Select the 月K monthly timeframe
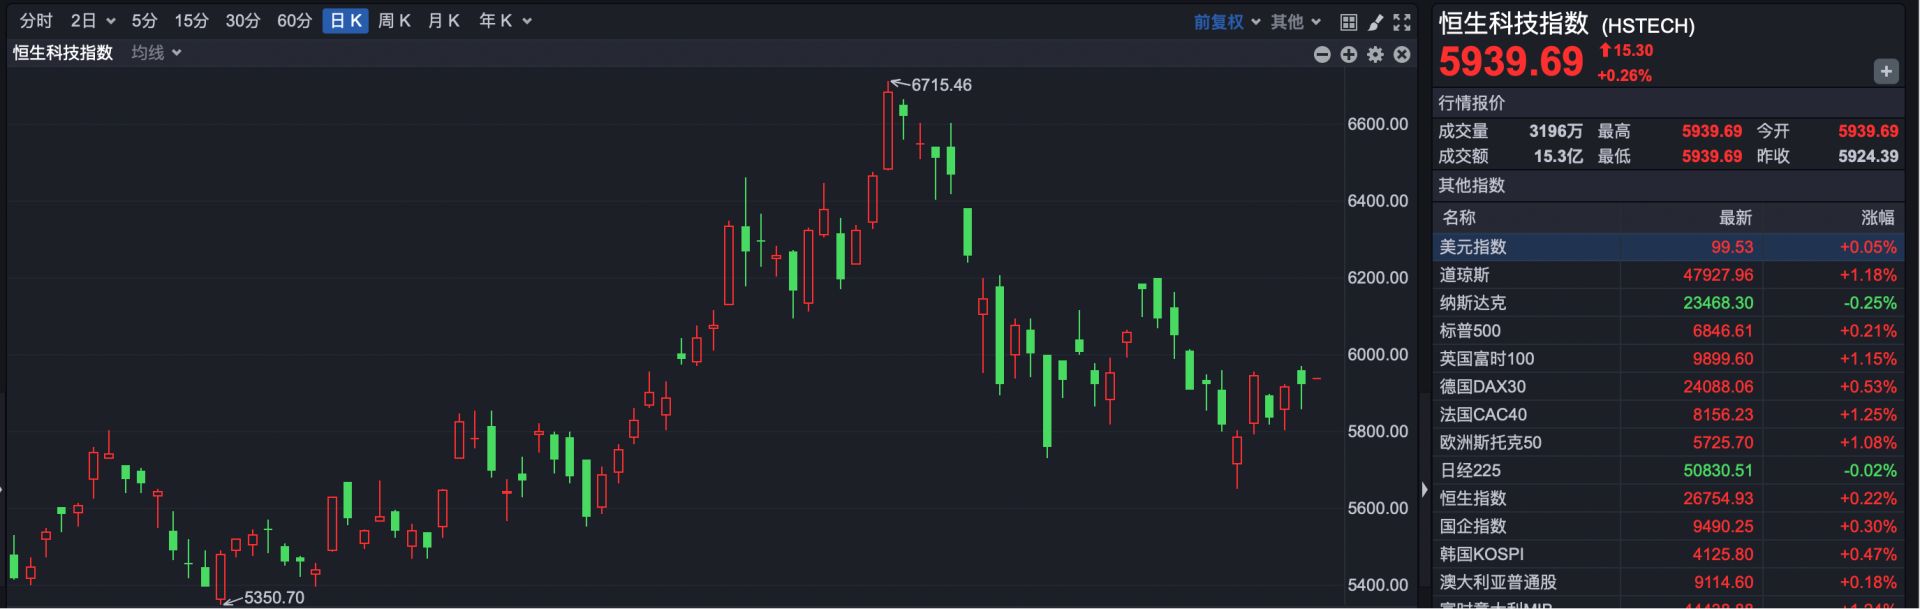This screenshot has width=1920, height=609. pos(443,21)
